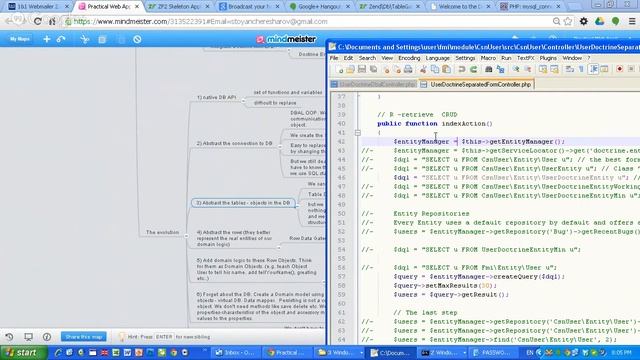Switch to '1&1 Webmailer' browser tab
The width and height of the screenshot is (640, 360).
(39, 7)
